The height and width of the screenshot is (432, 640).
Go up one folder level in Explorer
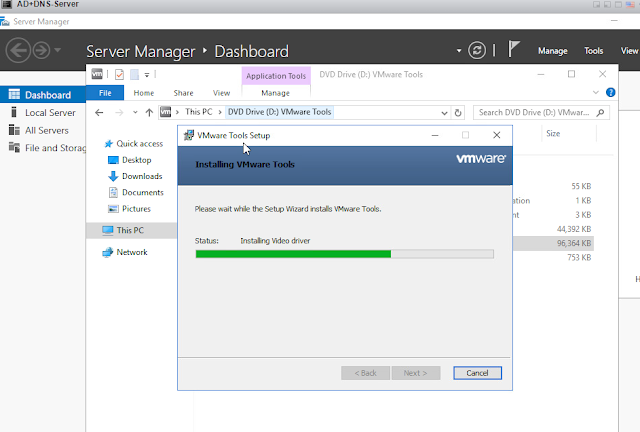click(149, 112)
